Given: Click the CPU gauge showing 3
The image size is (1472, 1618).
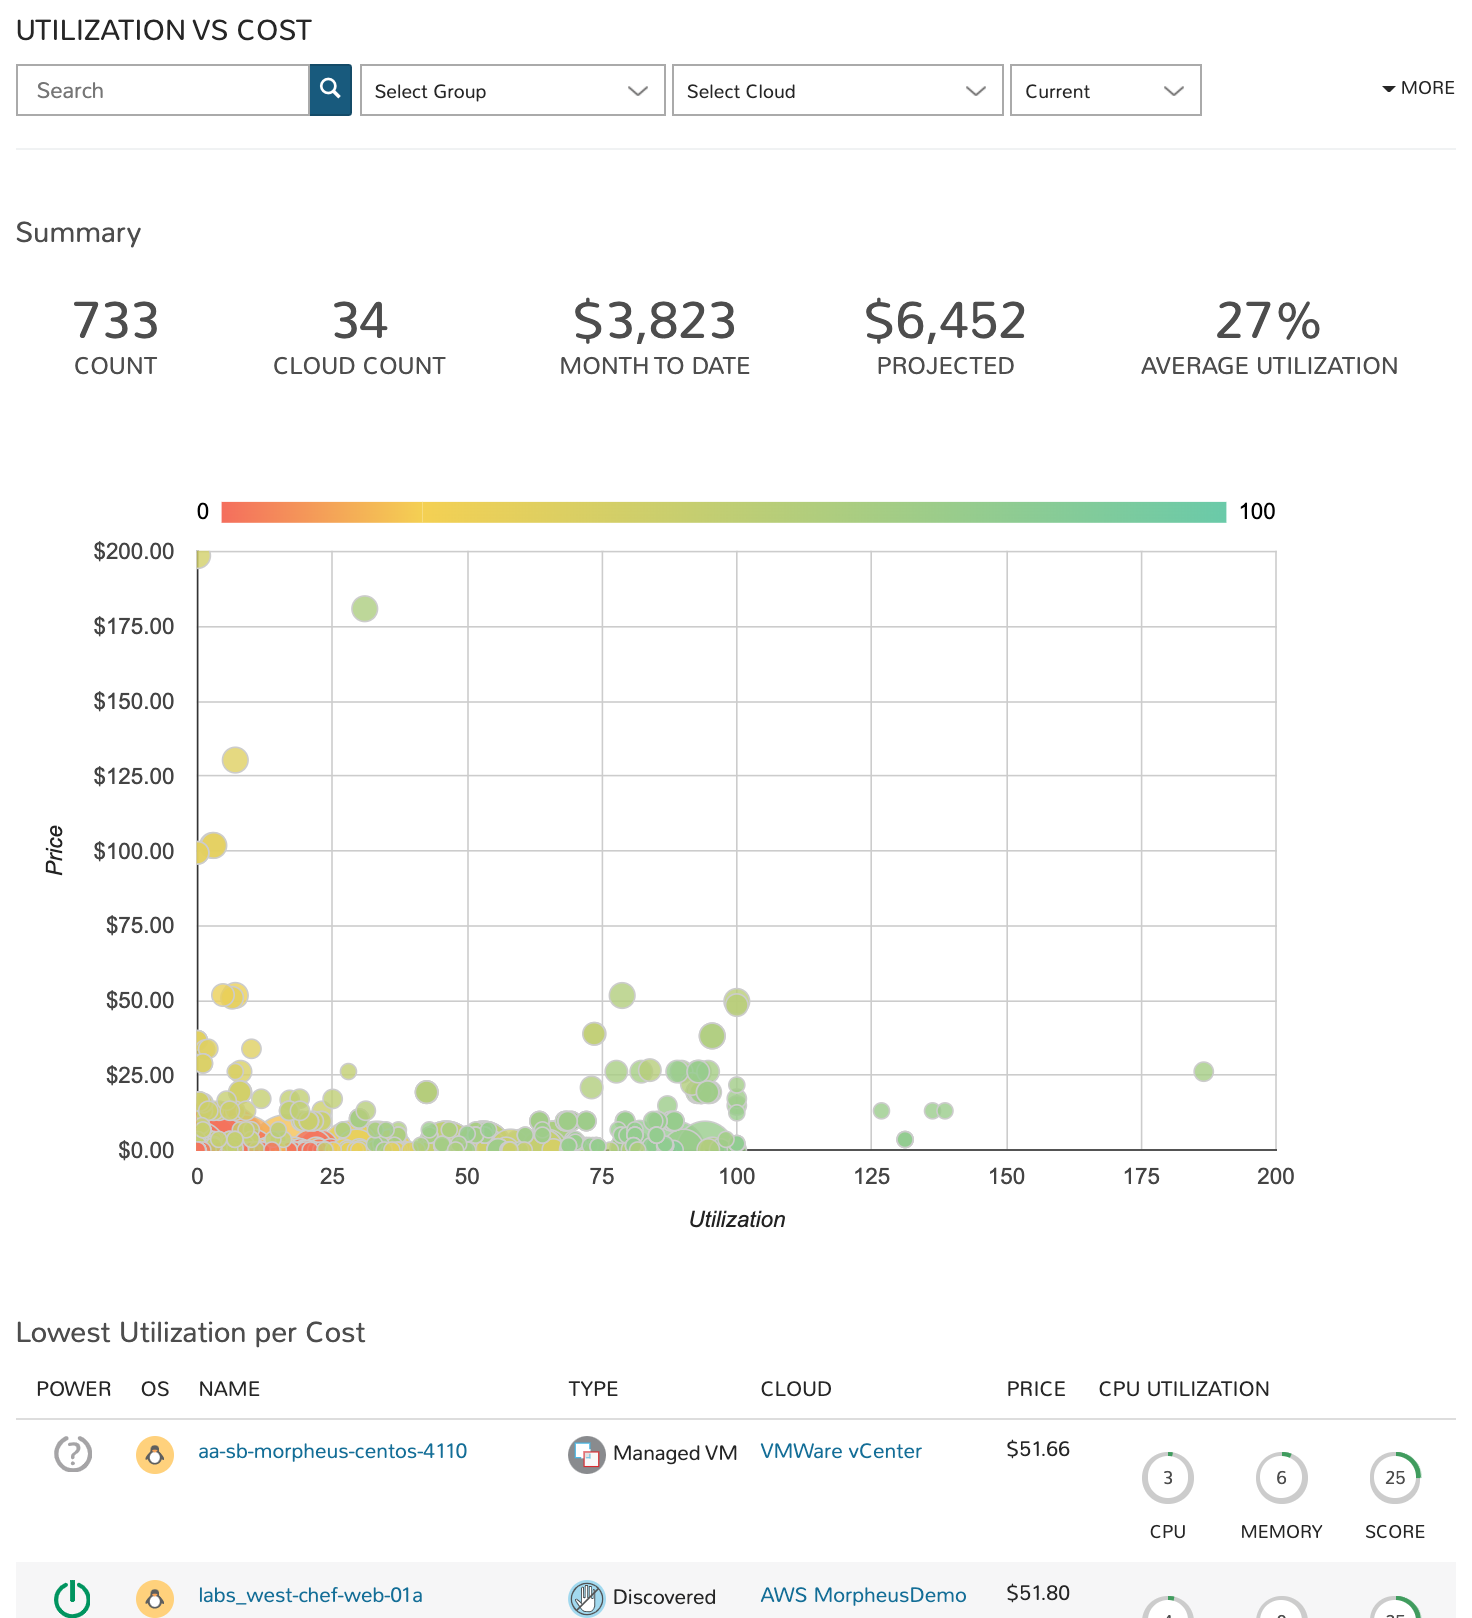Looking at the screenshot, I should click(1167, 1478).
